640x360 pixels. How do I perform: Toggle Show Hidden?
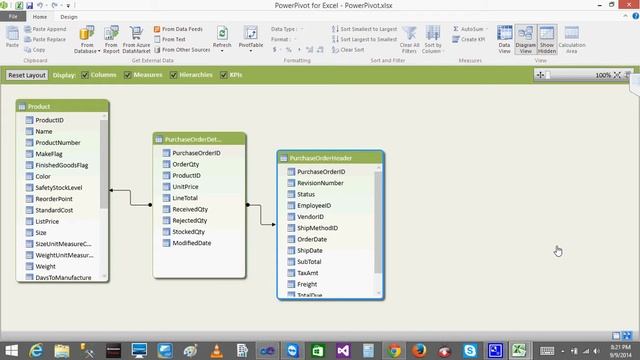tap(547, 40)
